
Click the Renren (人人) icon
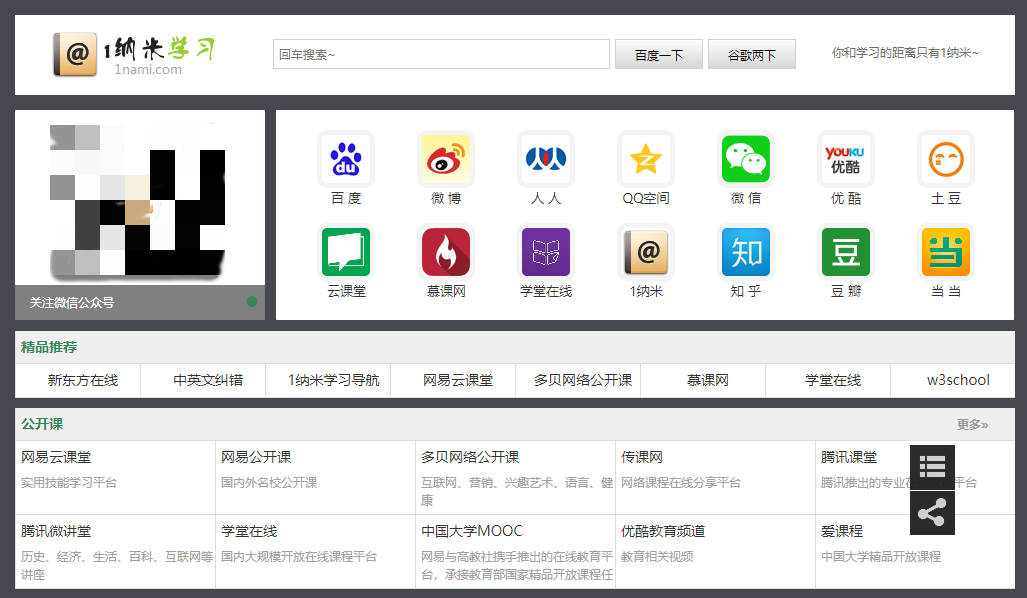pos(546,159)
